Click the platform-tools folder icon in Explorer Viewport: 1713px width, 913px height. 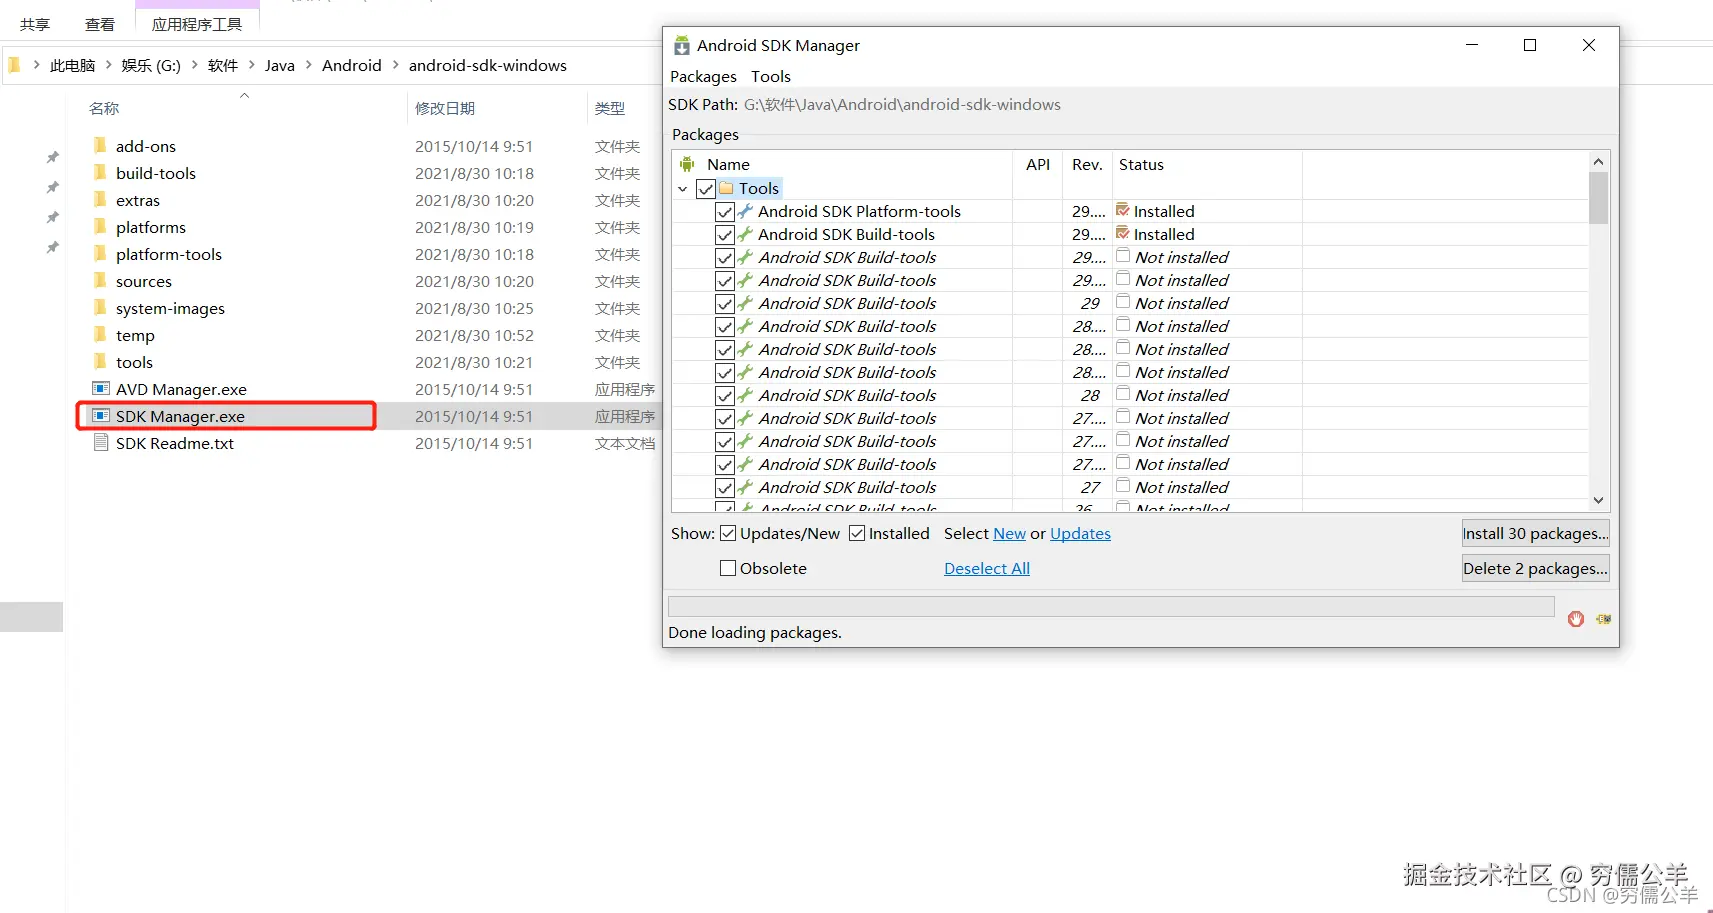[100, 253]
